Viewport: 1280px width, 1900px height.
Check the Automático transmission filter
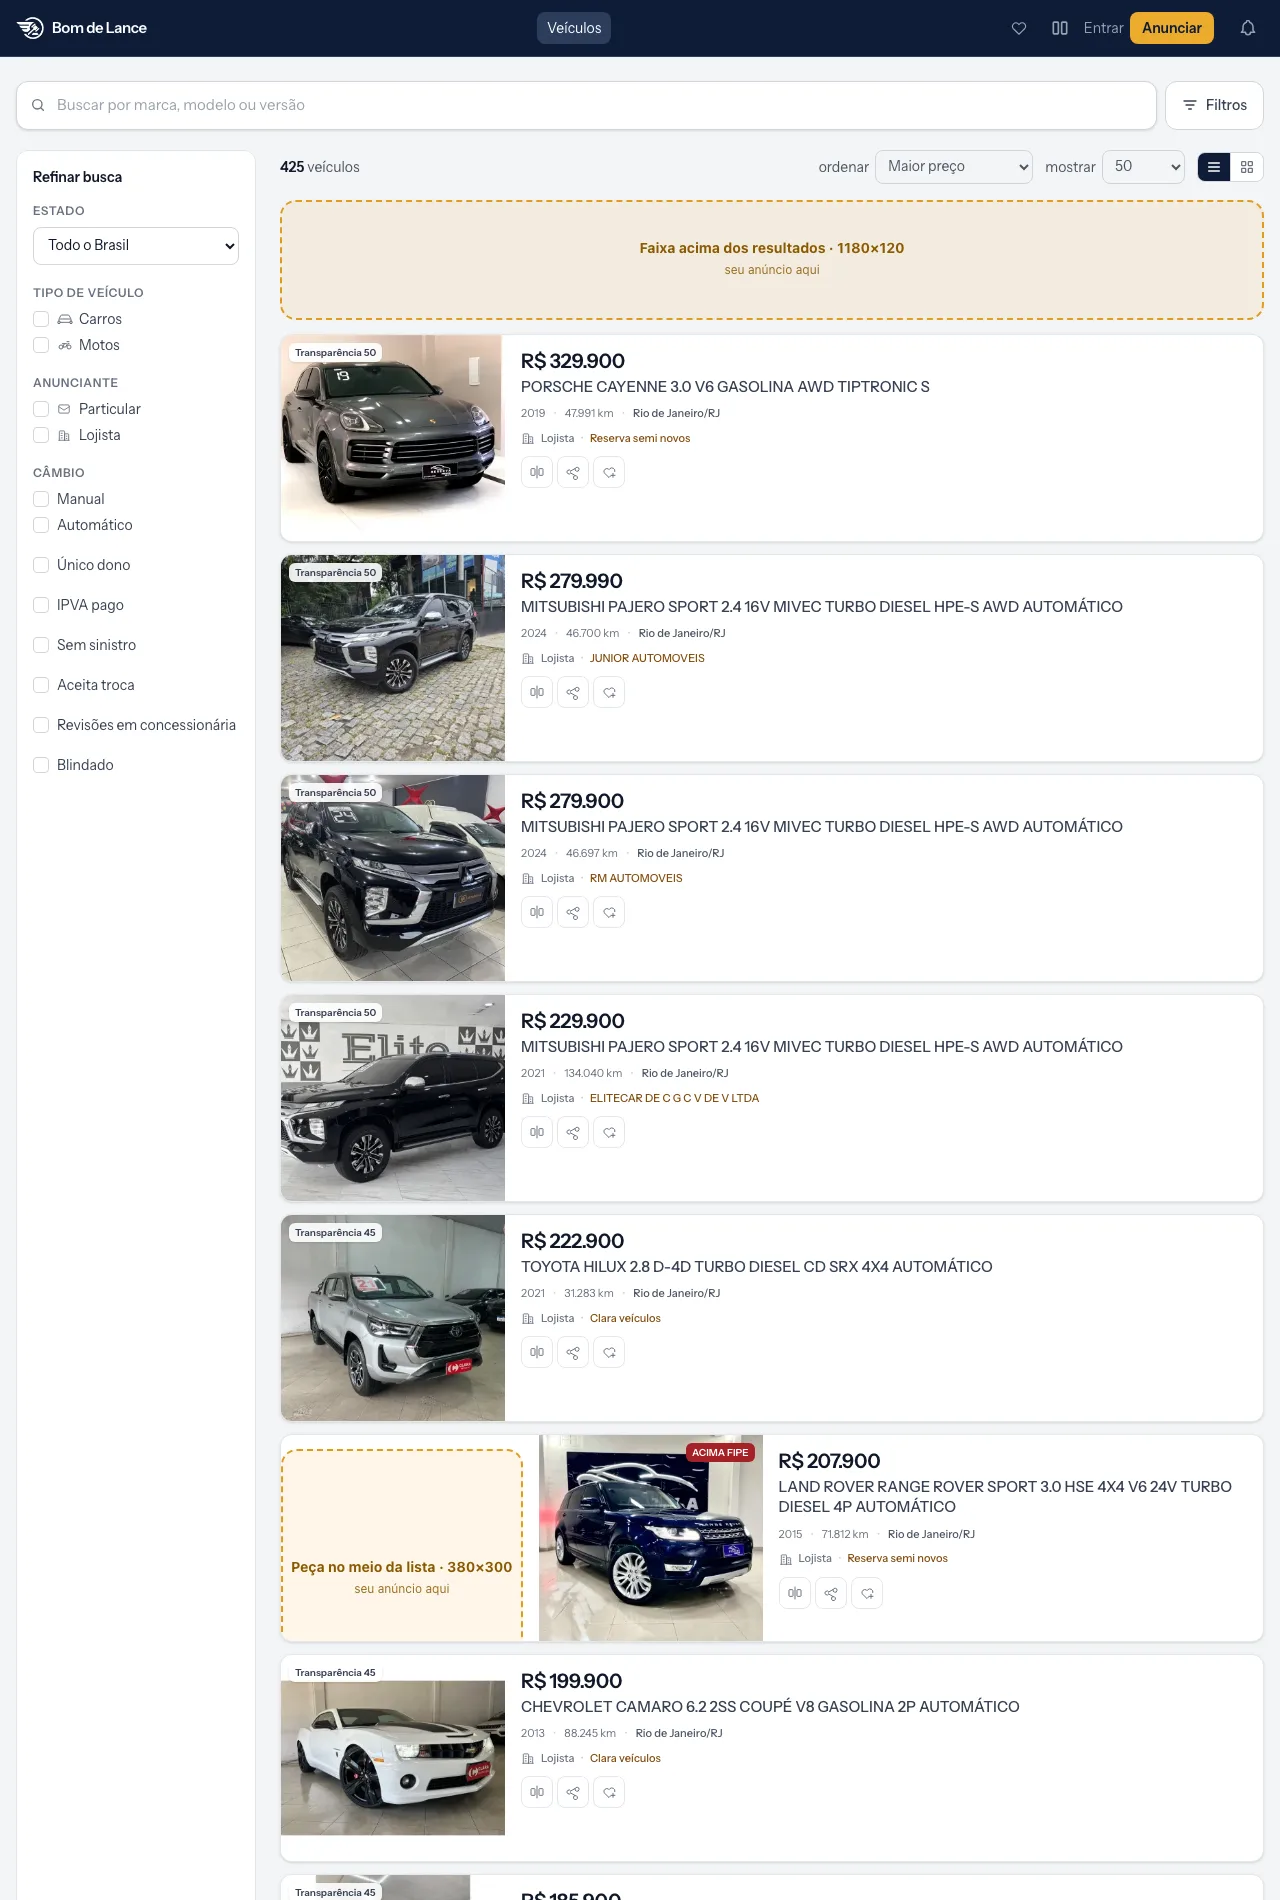click(x=41, y=525)
